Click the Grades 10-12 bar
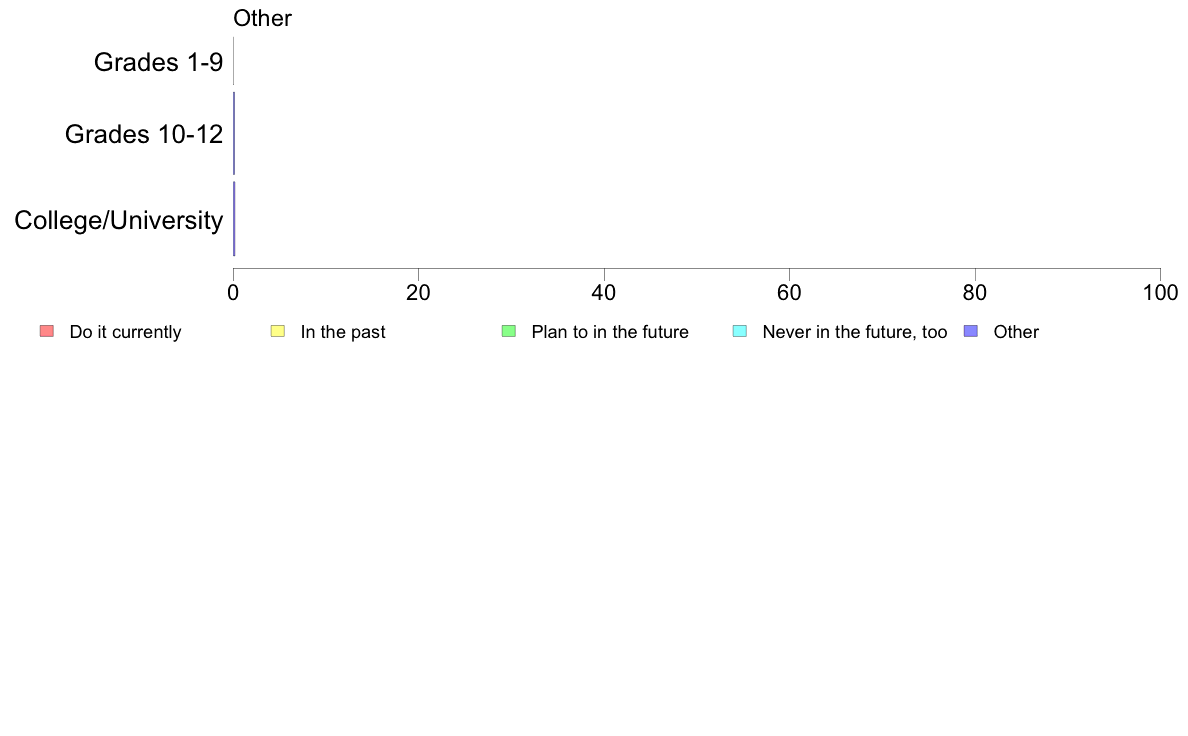The image size is (1188, 736). 234,133
